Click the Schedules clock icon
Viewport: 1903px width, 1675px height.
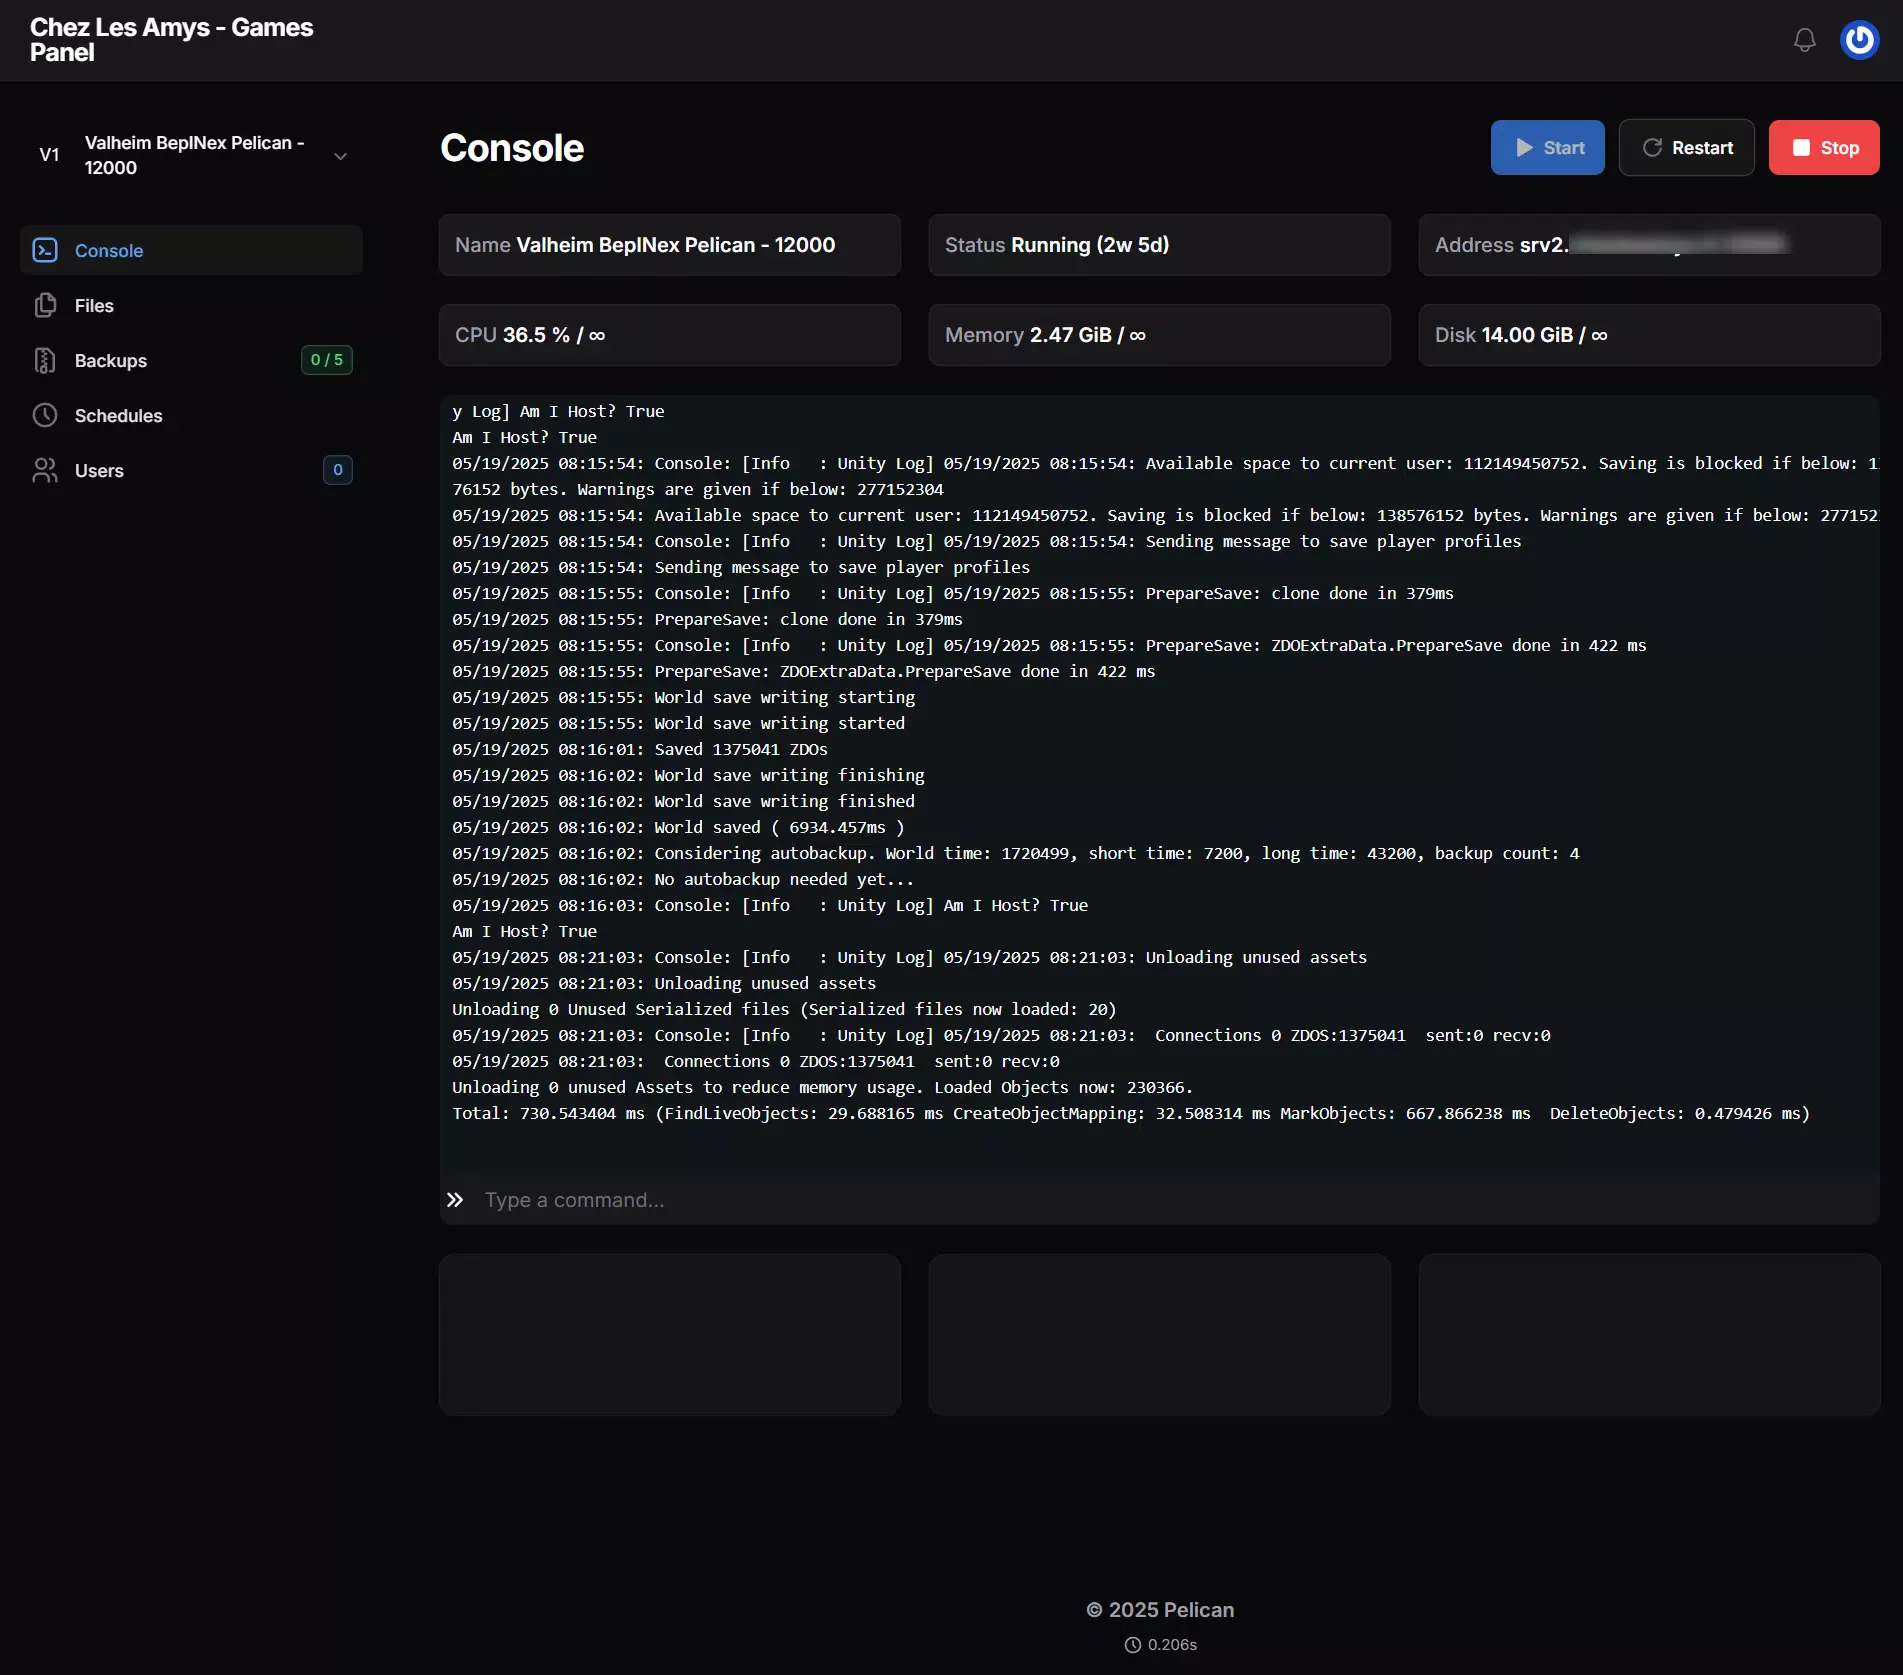tap(45, 415)
